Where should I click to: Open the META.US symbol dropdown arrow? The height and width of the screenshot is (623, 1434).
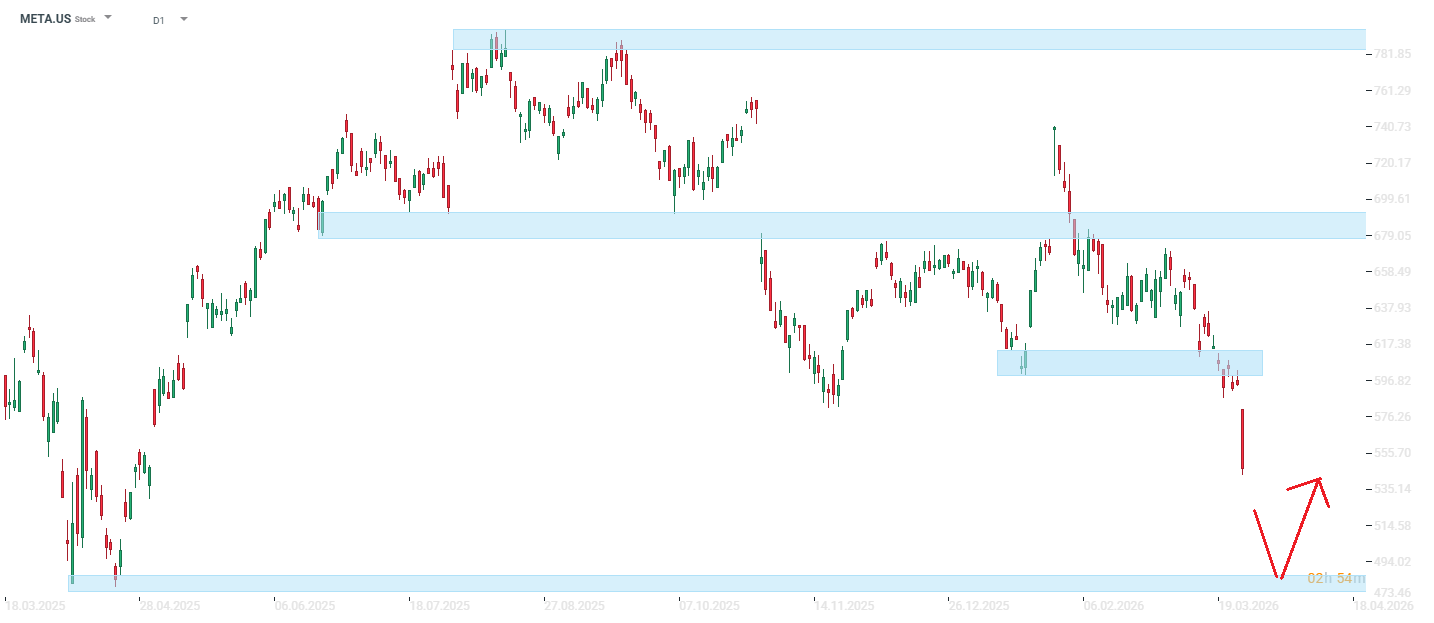pos(108,18)
